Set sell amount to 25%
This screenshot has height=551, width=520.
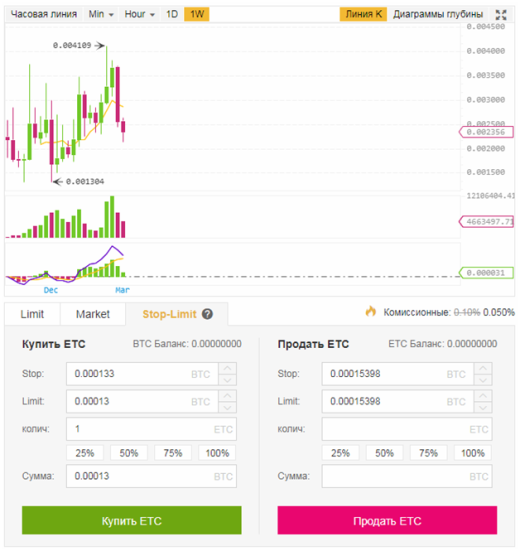(340, 453)
